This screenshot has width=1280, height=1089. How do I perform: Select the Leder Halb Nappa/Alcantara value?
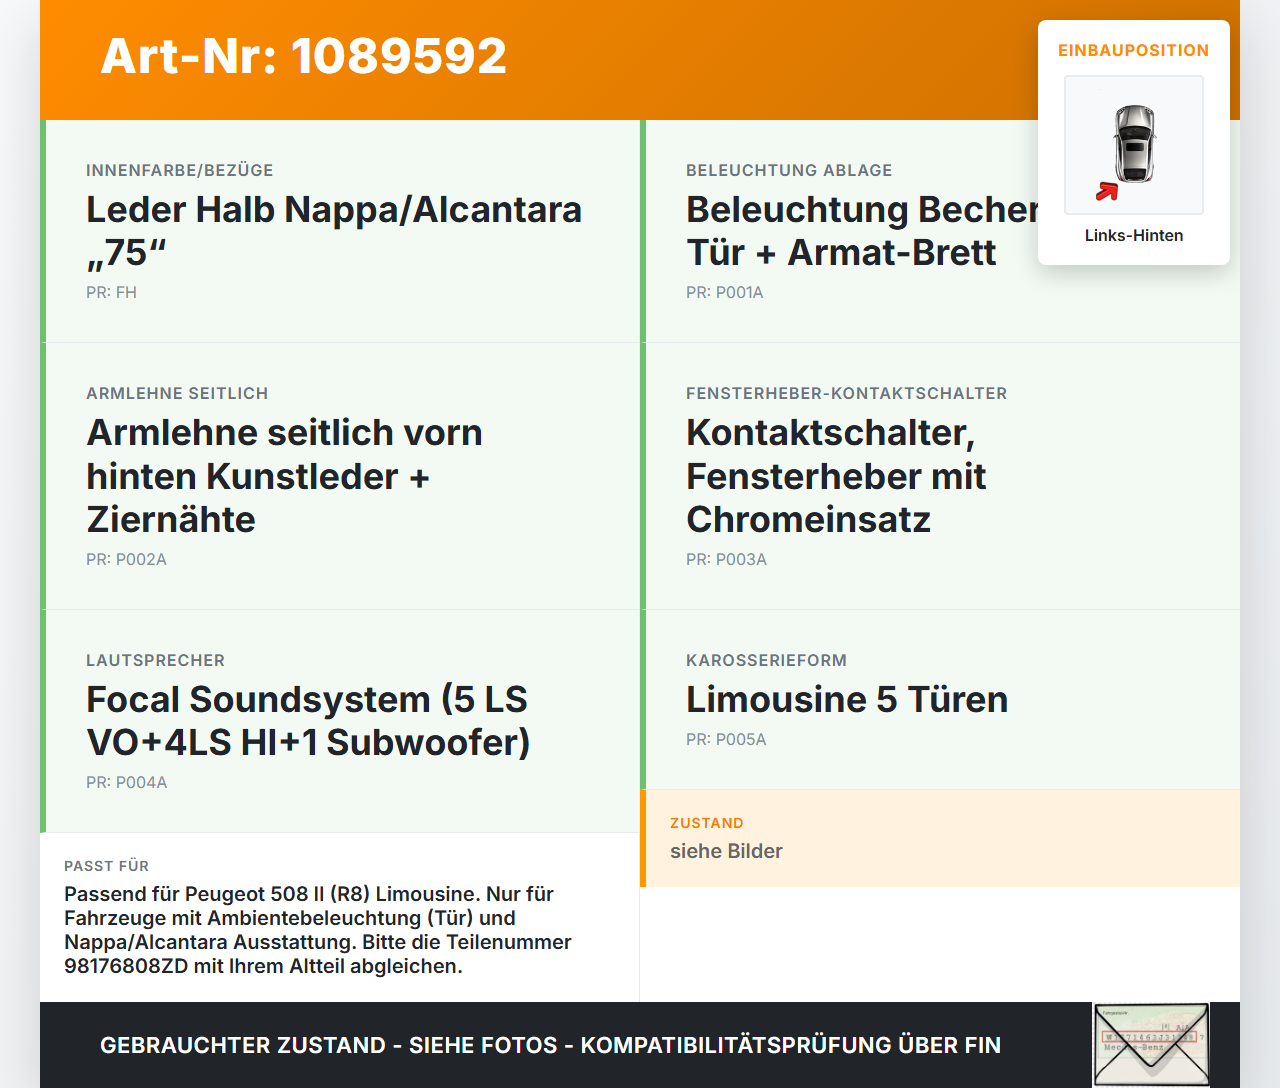point(334,231)
